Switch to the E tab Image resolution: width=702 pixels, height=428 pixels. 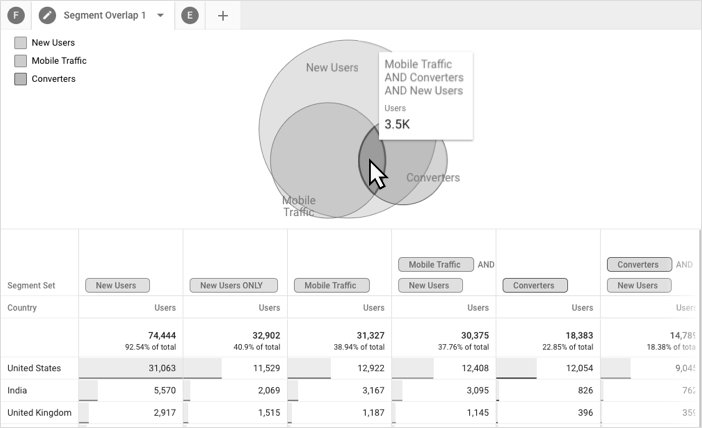click(190, 15)
